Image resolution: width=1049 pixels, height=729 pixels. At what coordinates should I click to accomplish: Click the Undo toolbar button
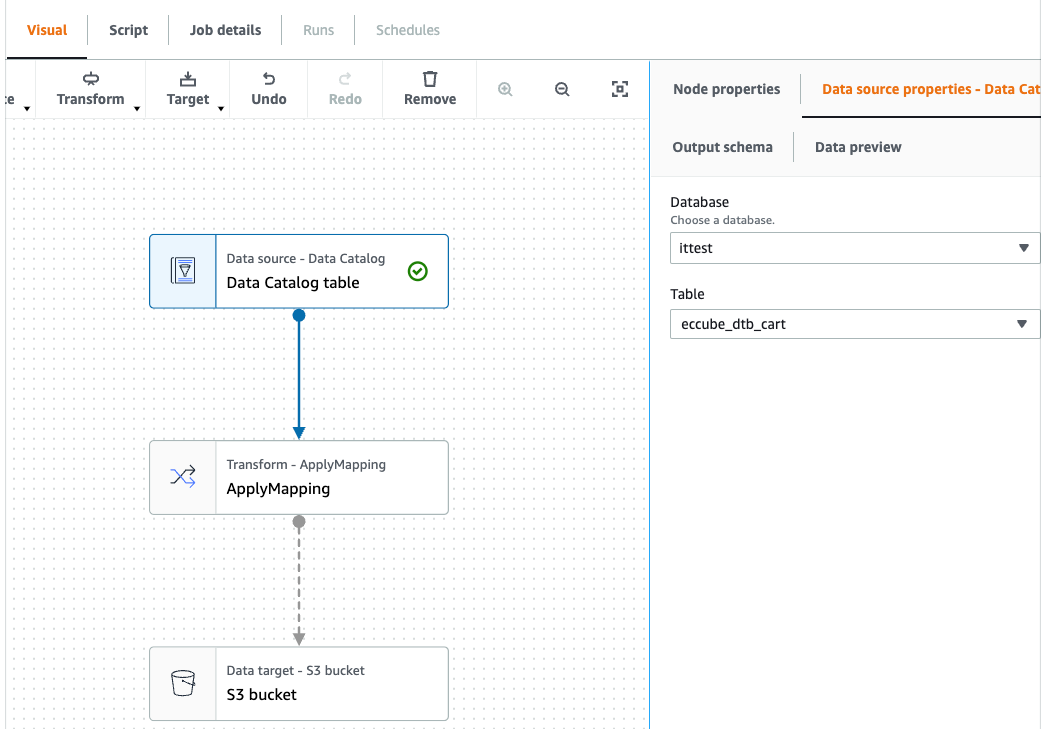(x=269, y=90)
